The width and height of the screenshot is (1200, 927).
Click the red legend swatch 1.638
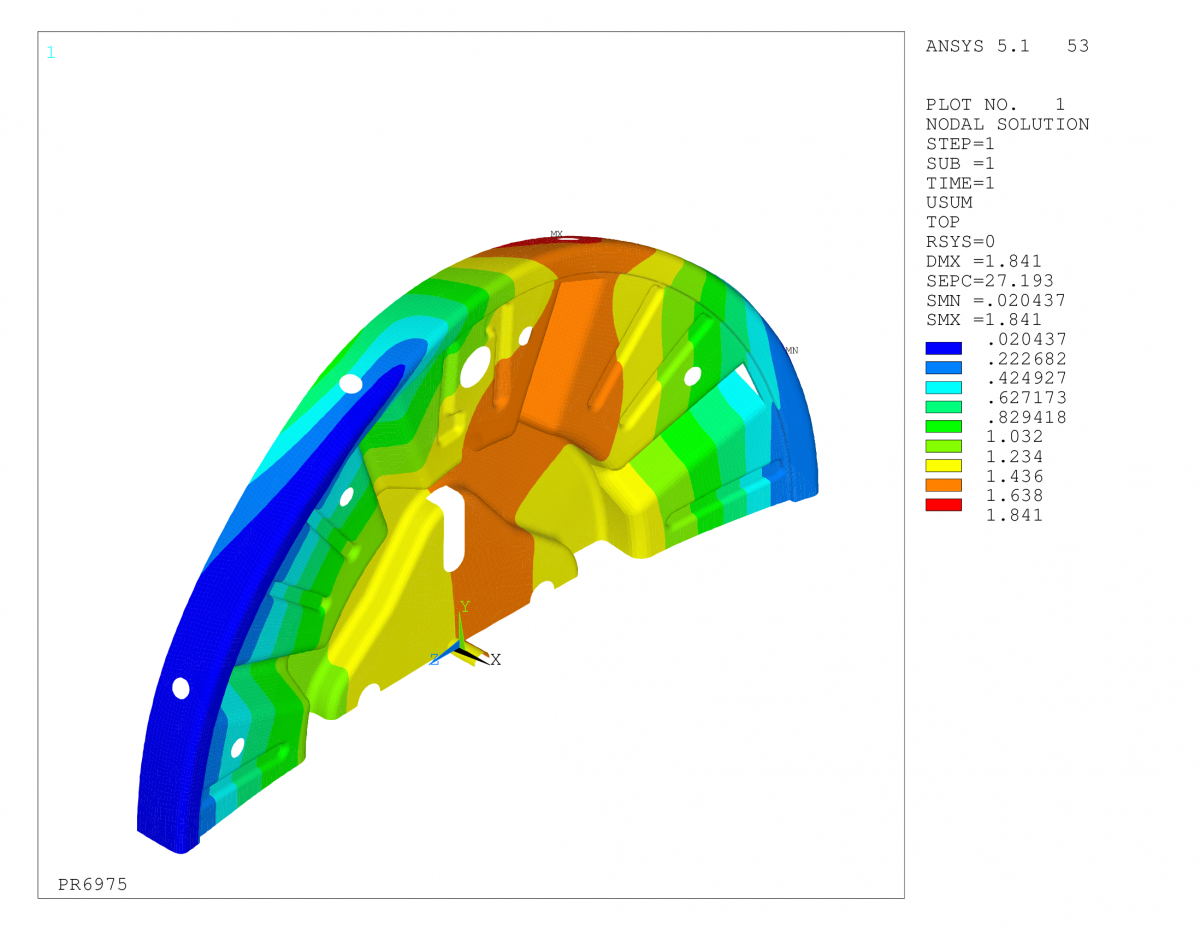[943, 504]
